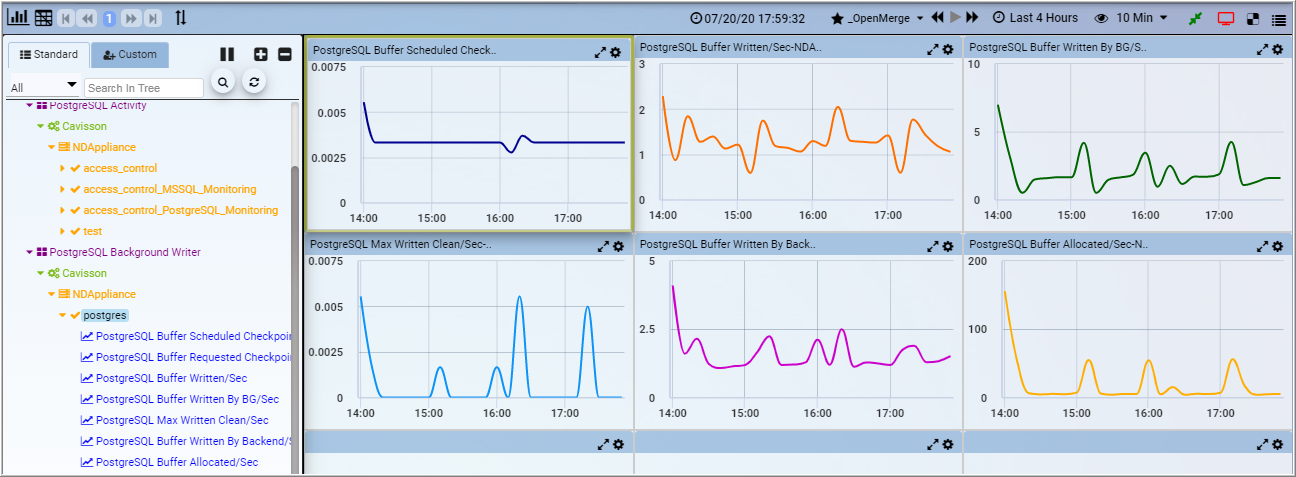This screenshot has height=477, width=1296.
Task: Open the _OpenMerge favorites dropdown
Action: (877, 18)
